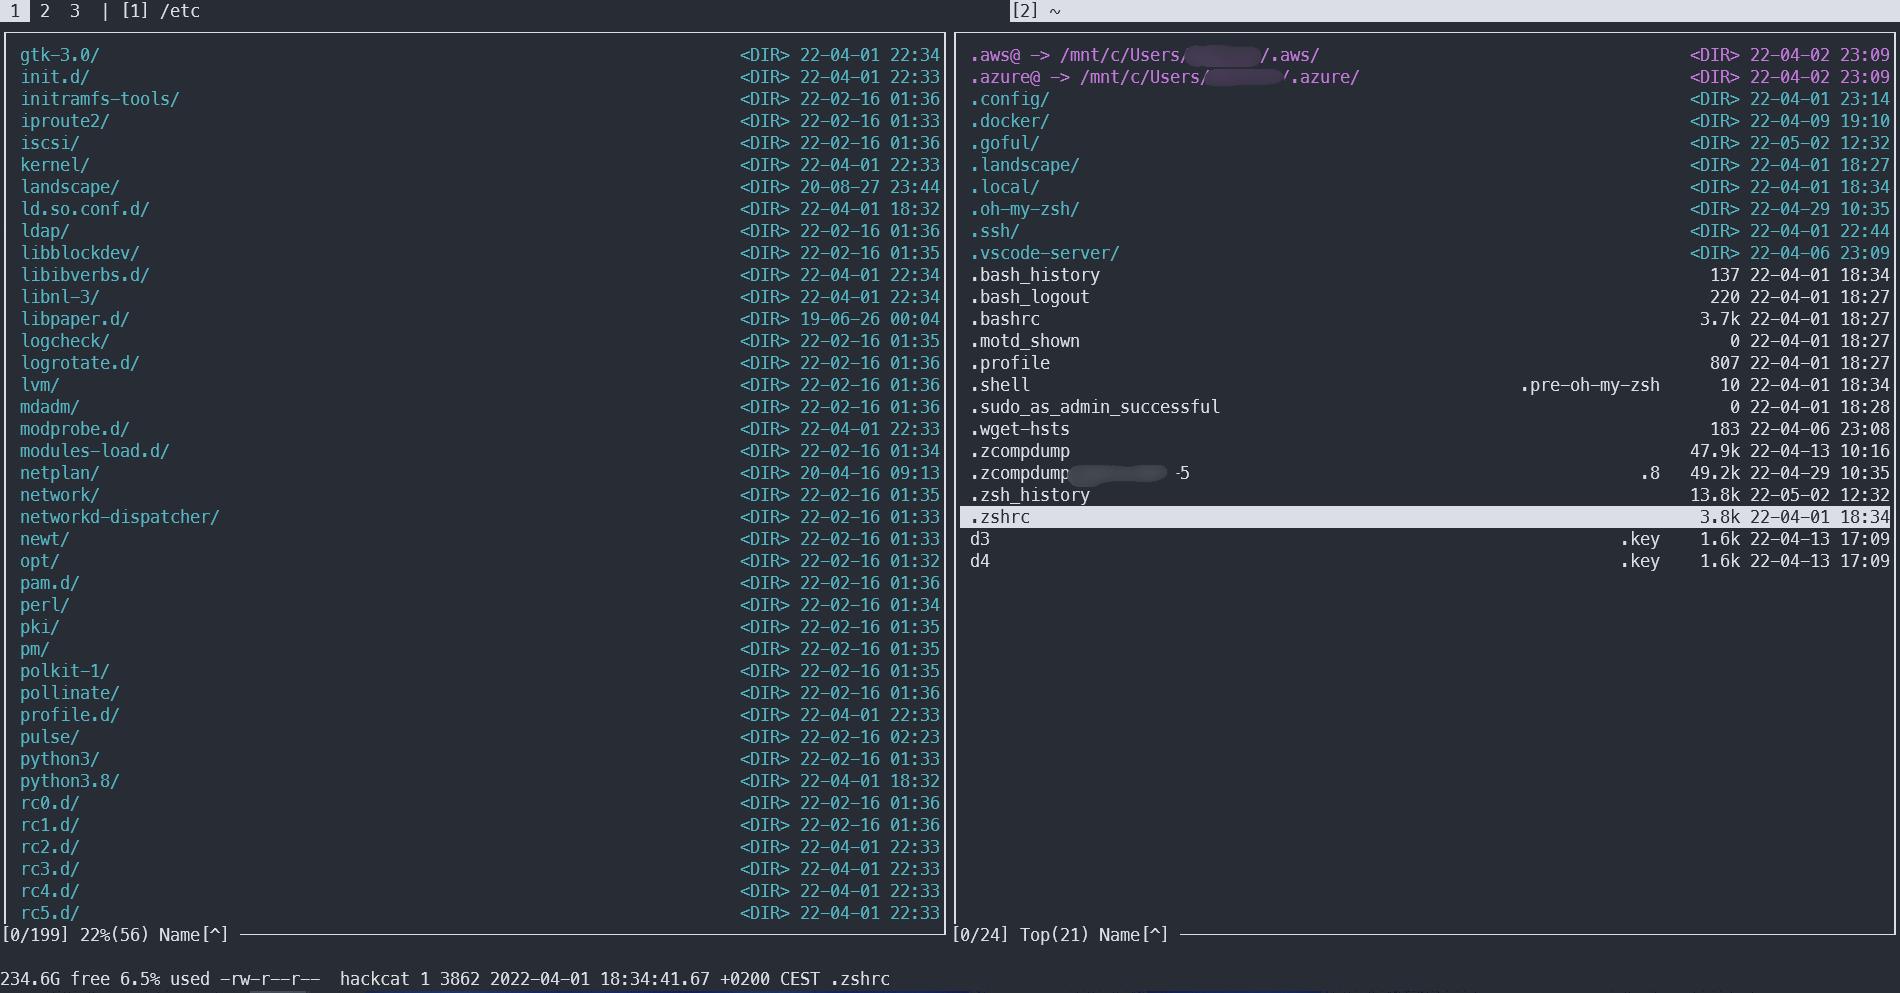Switch to workspace tab 1
This screenshot has width=1900, height=993.
pos(15,11)
